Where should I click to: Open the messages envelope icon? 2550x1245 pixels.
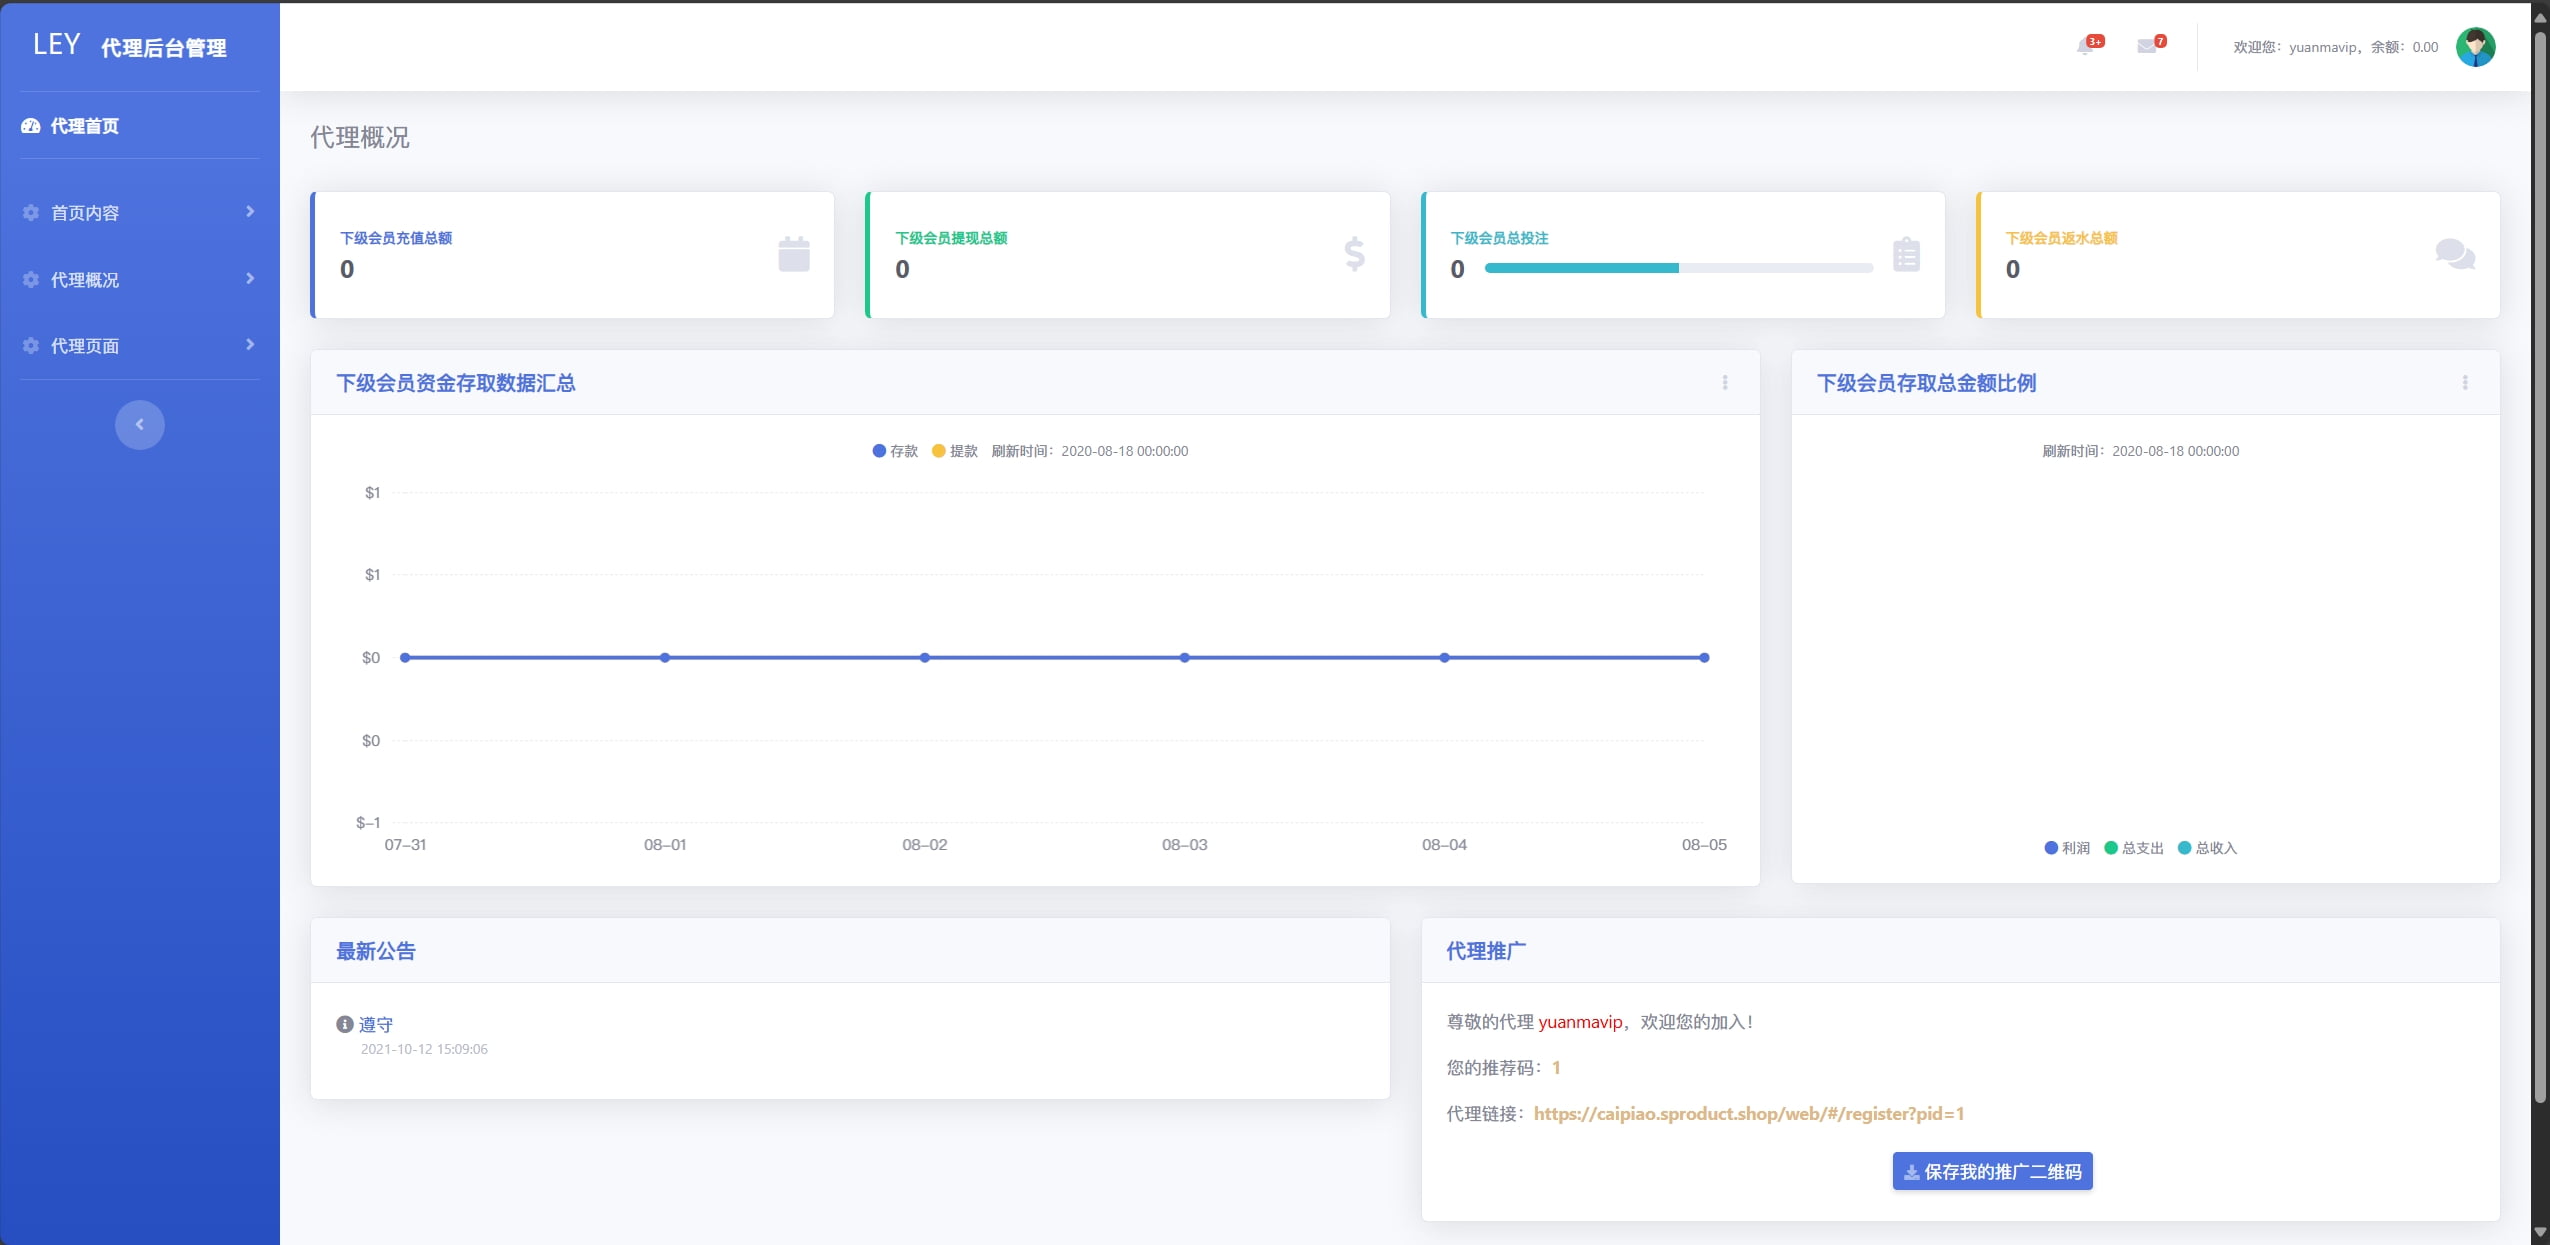click(2147, 46)
